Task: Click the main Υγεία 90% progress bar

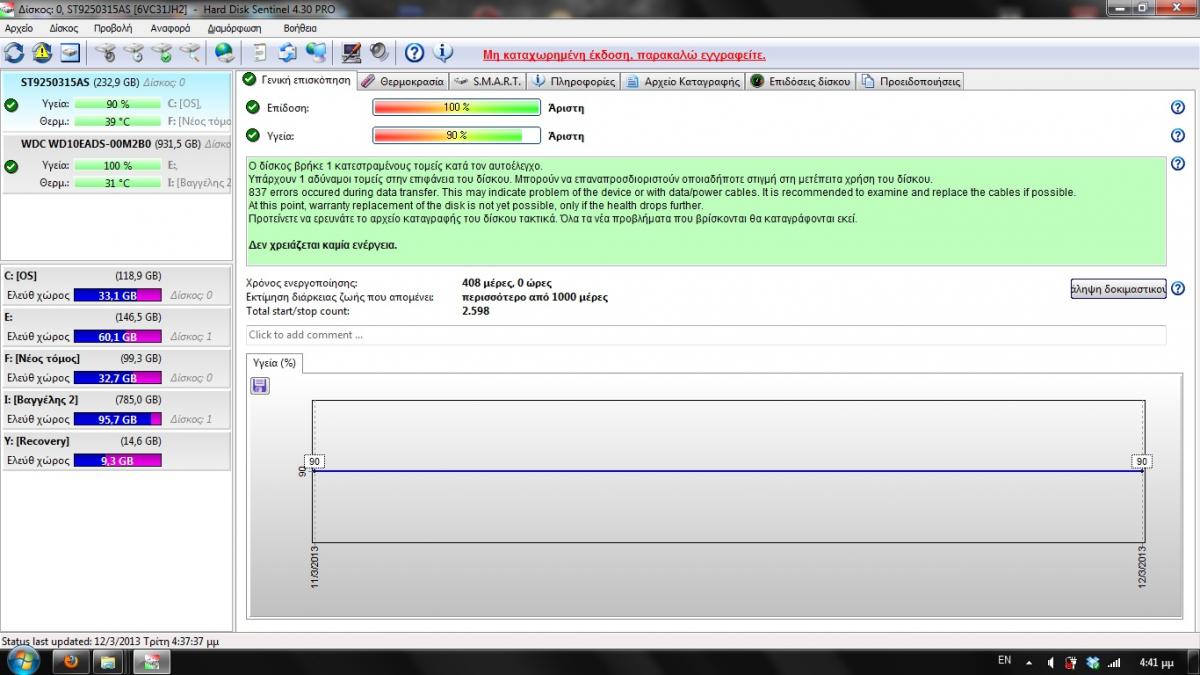Action: (456, 135)
